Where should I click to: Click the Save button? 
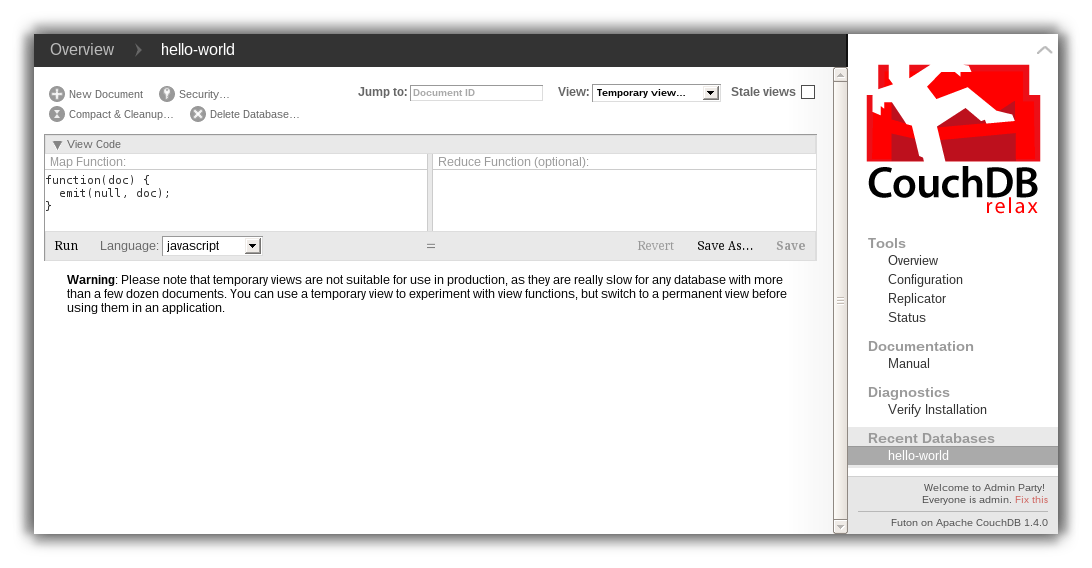tap(790, 246)
